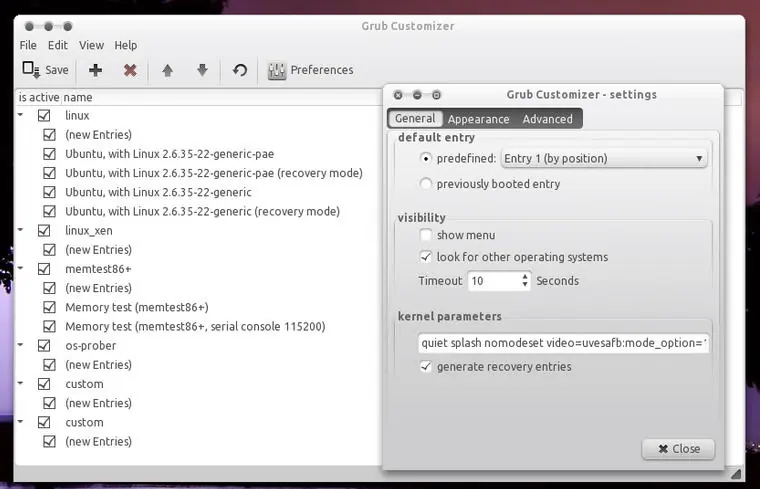Collapse the memtest86+ group
760x489 pixels.
20,268
